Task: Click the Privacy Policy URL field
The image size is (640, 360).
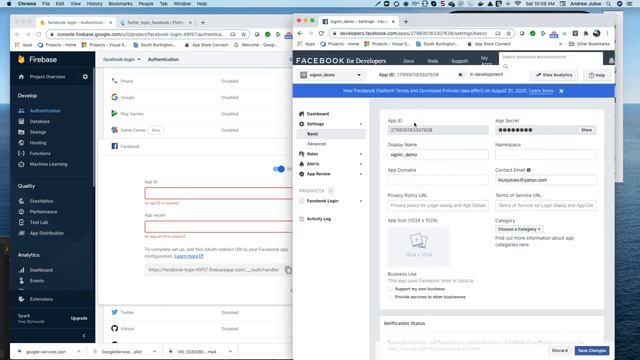Action: click(438, 205)
